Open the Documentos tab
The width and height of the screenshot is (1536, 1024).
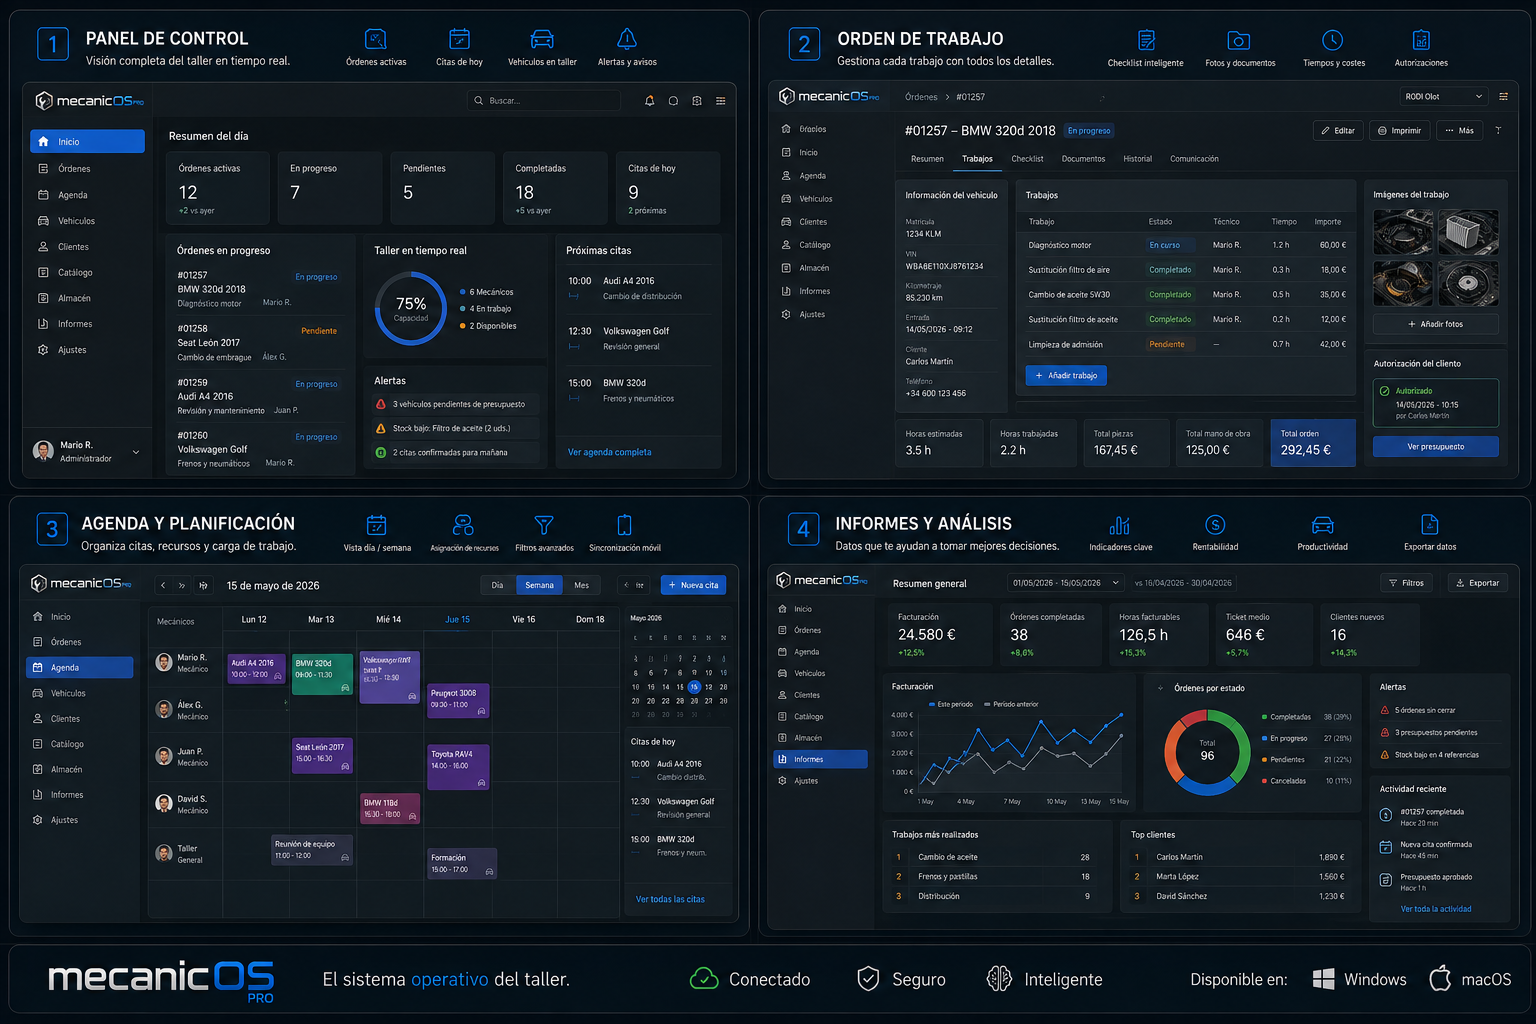(x=1083, y=159)
